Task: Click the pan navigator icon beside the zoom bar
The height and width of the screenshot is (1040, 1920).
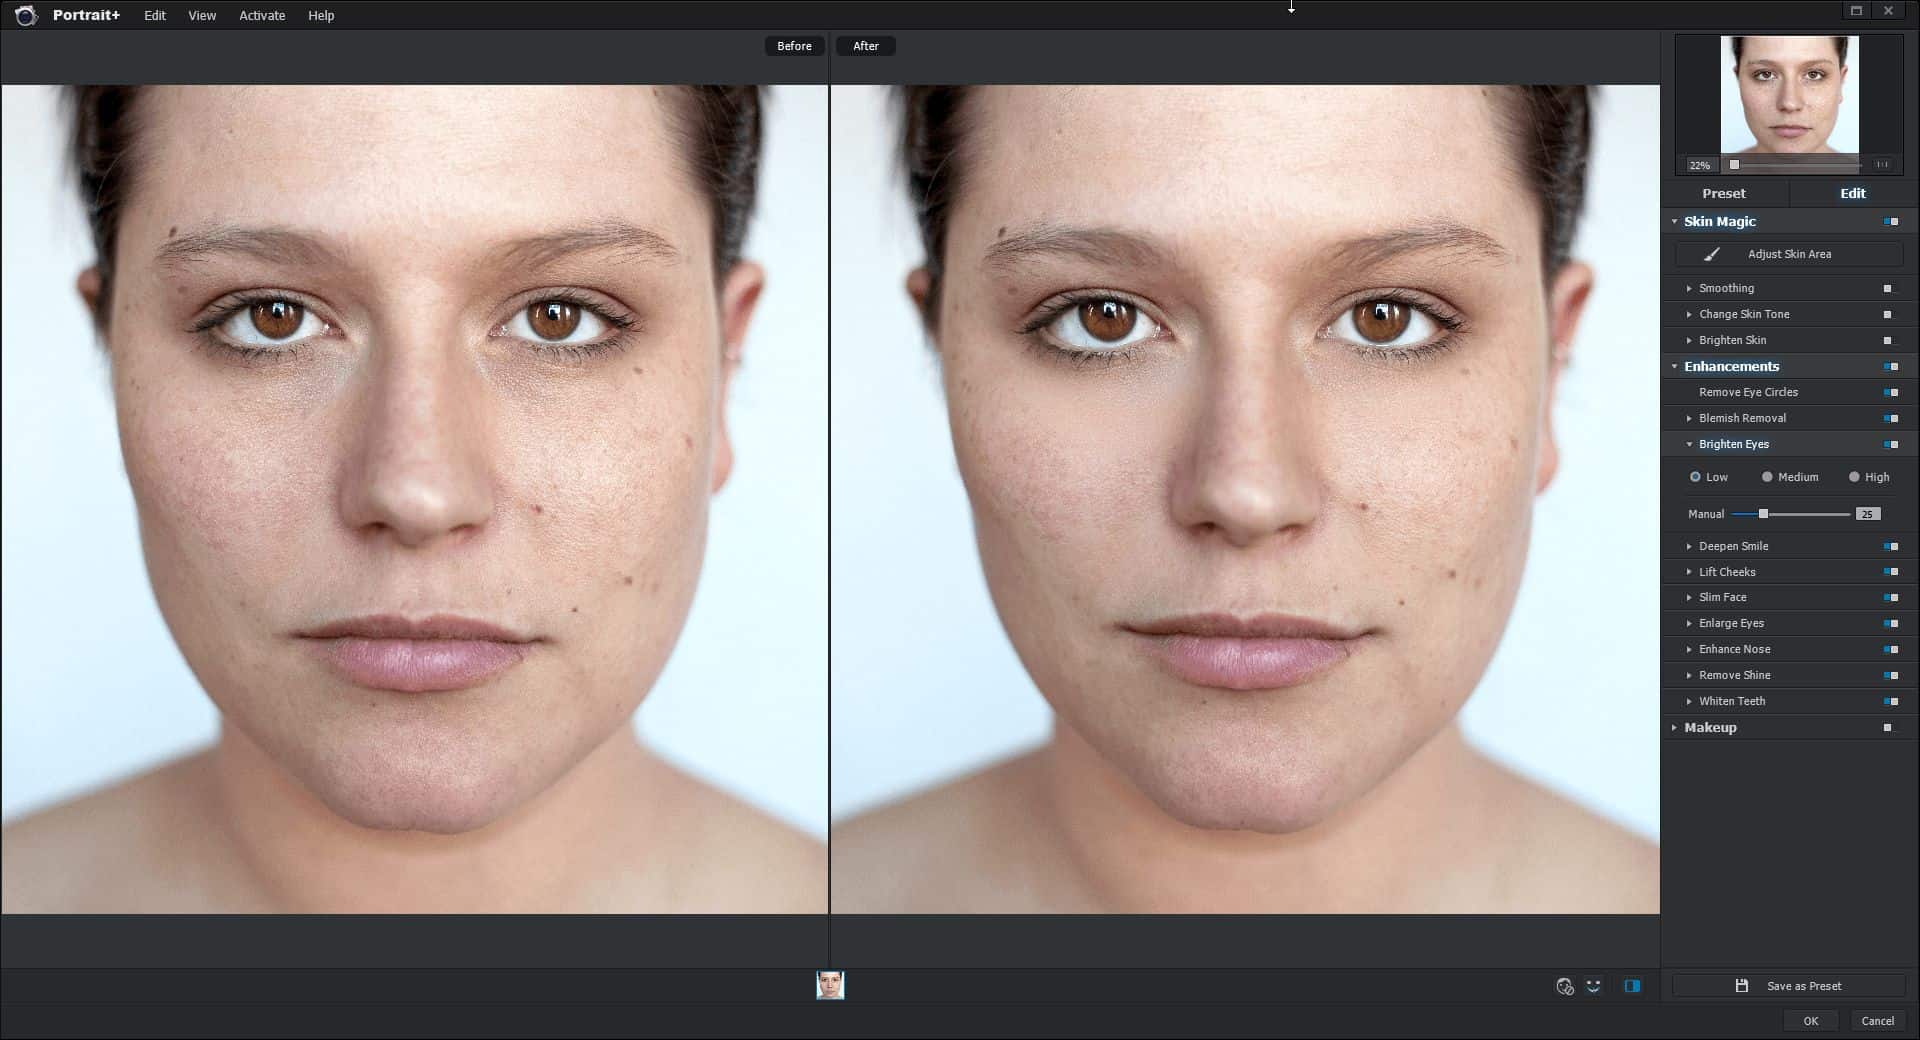Action: click(1881, 164)
